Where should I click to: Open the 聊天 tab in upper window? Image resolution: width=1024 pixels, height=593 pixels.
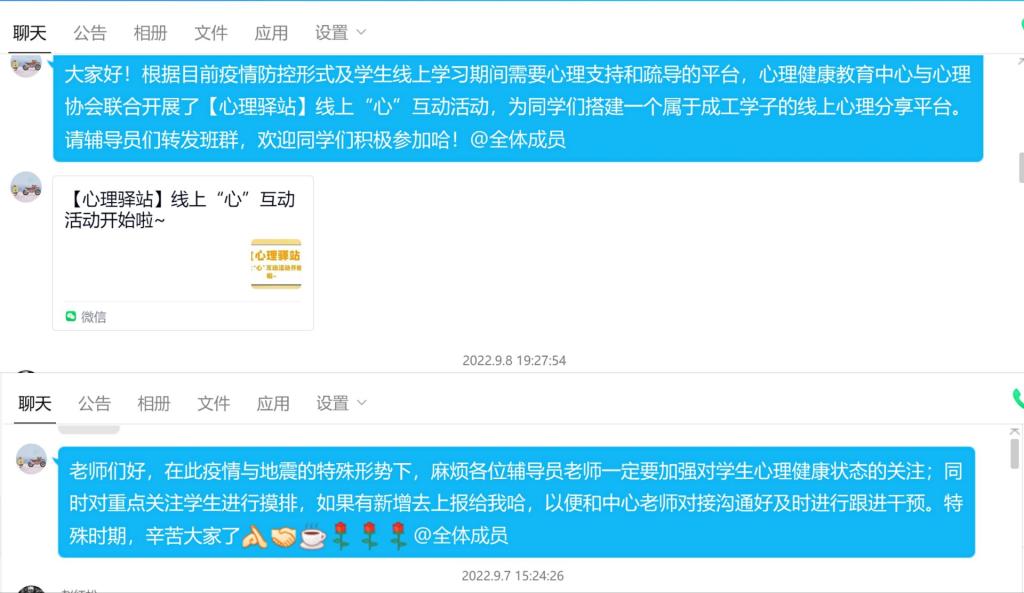click(29, 33)
